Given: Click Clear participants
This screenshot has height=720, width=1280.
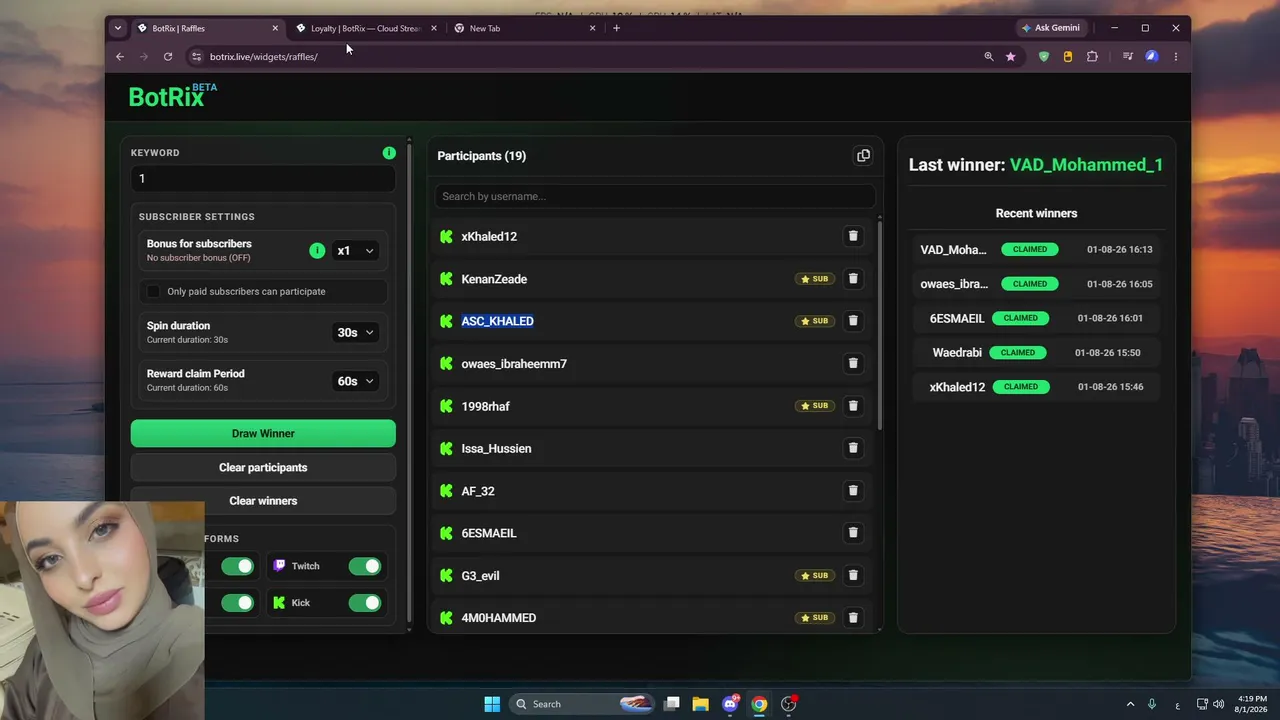Looking at the screenshot, I should (263, 467).
